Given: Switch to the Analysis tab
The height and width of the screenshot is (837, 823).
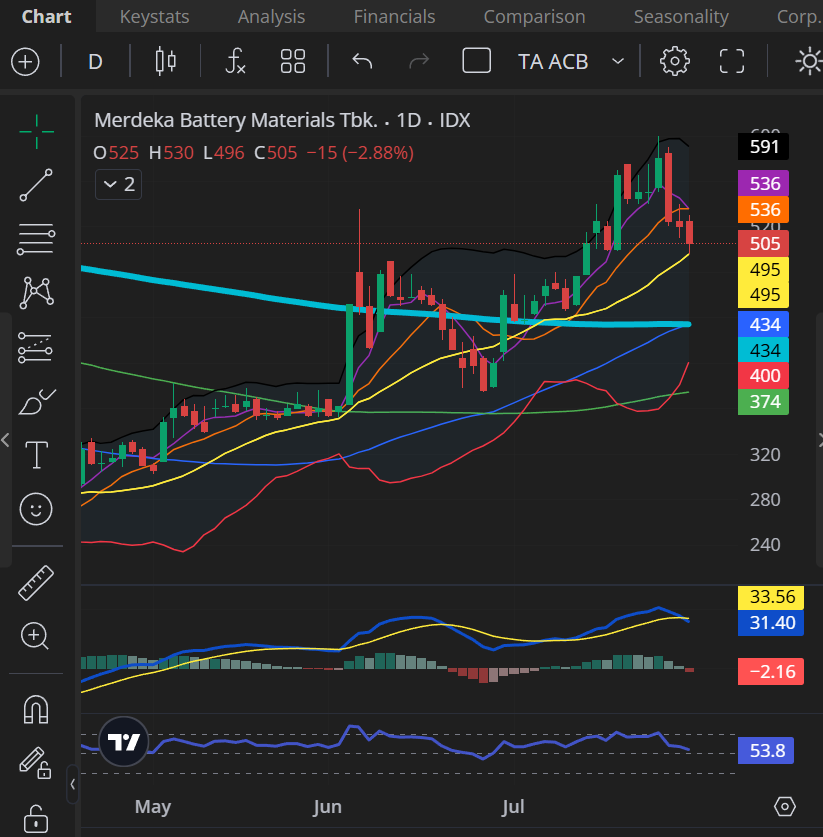Looking at the screenshot, I should (x=272, y=17).
